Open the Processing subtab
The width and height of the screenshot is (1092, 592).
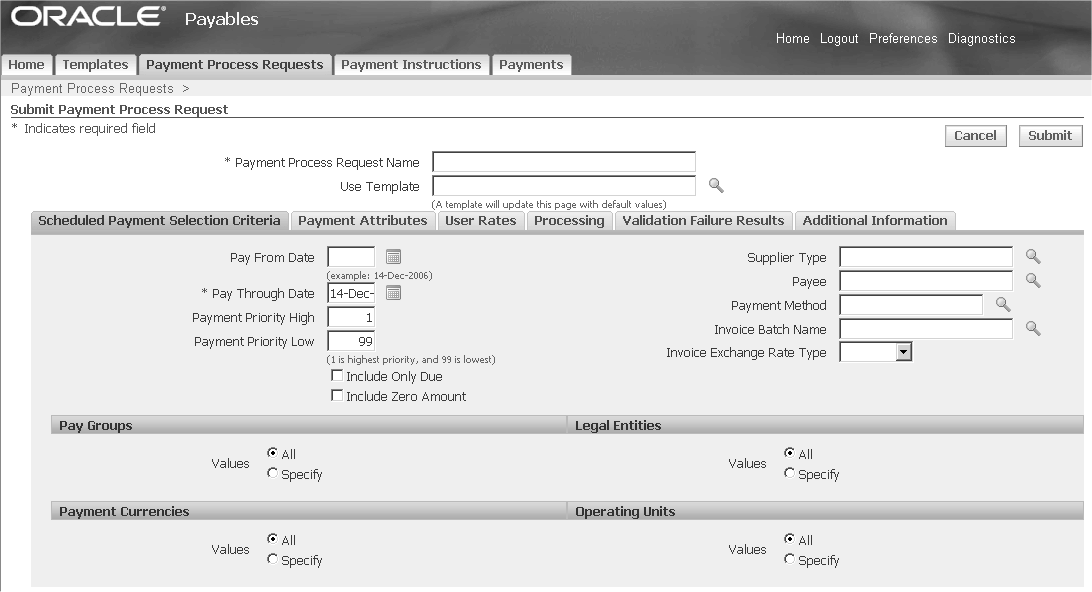pos(569,221)
